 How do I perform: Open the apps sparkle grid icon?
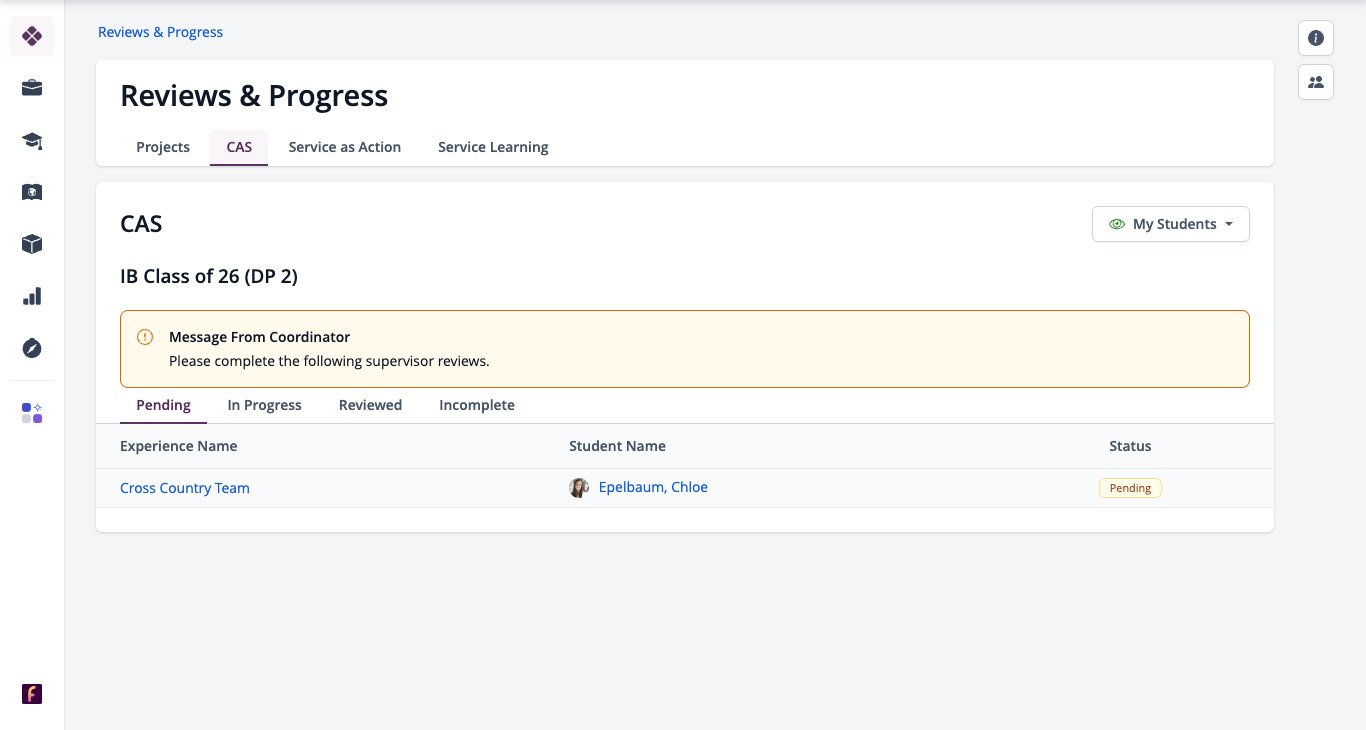32,413
